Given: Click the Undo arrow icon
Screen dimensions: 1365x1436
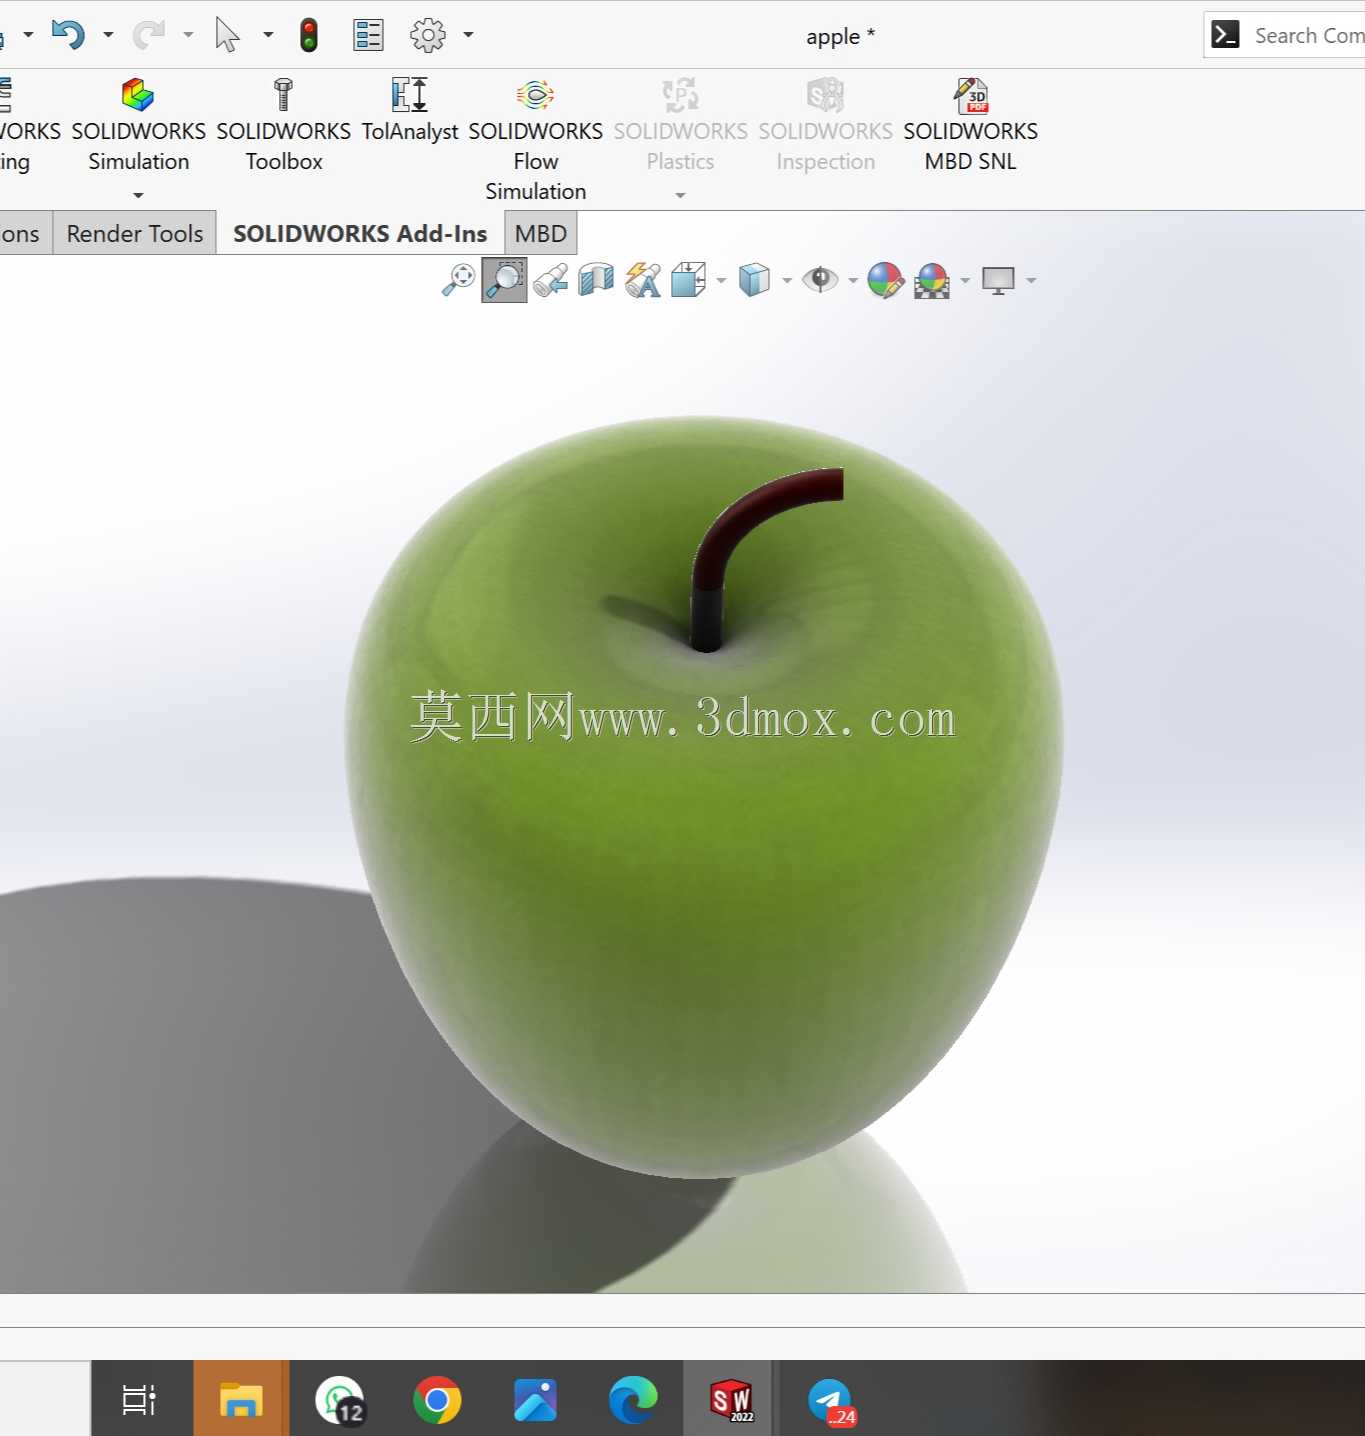Looking at the screenshot, I should pos(68,35).
